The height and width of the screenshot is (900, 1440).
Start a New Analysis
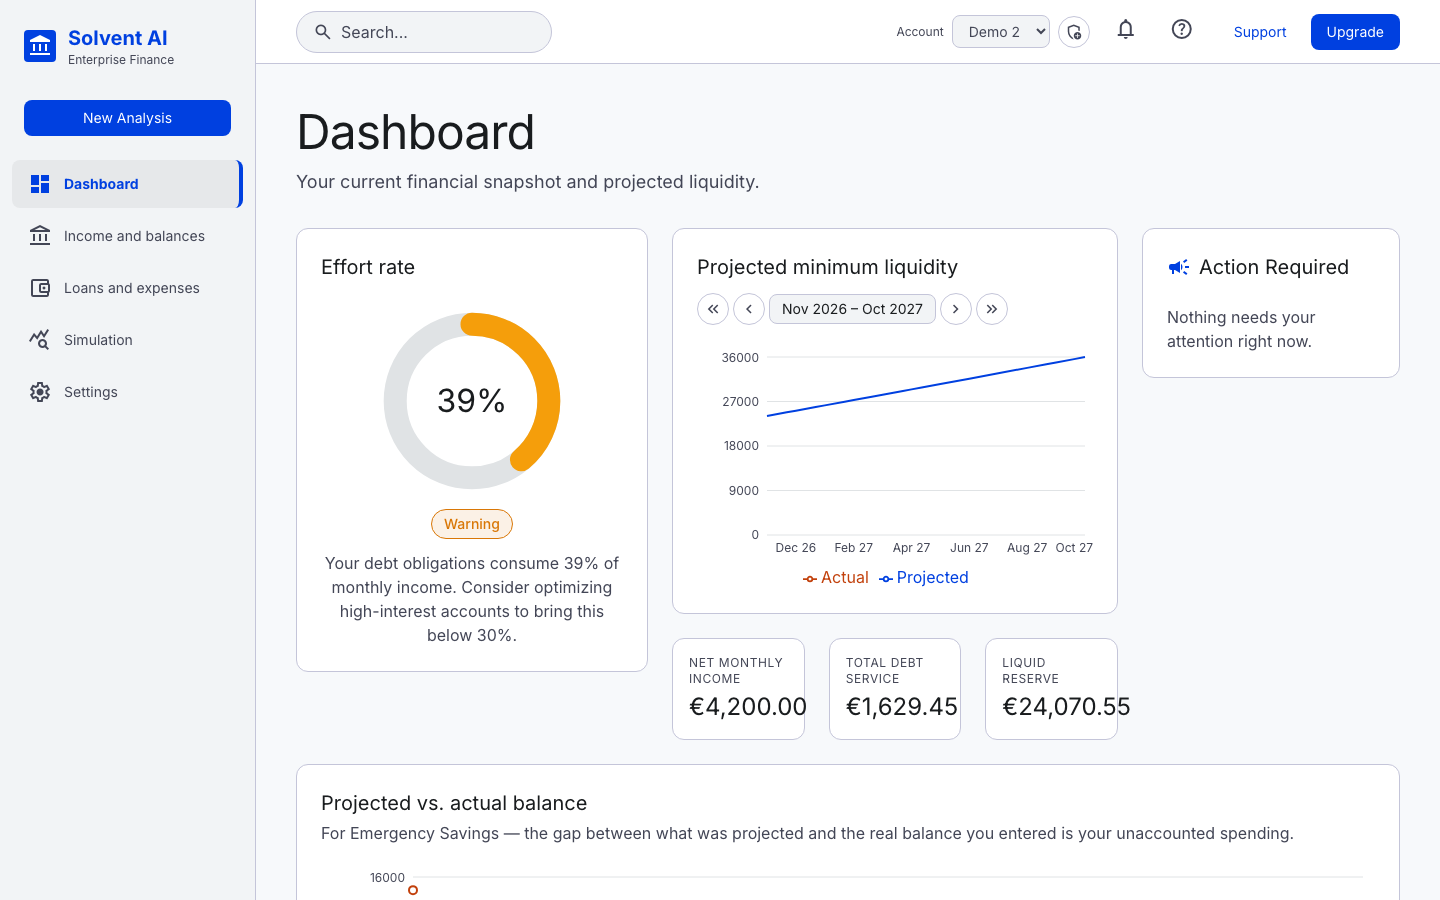pos(127,118)
